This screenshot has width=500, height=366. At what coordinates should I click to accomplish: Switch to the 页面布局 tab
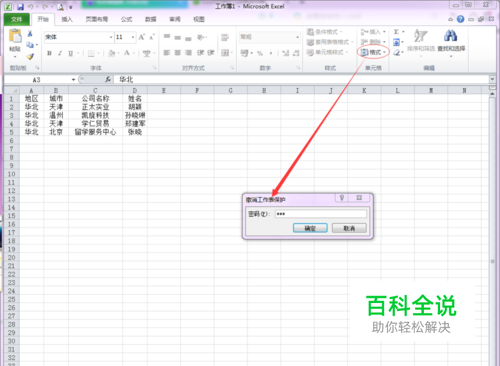tap(97, 19)
